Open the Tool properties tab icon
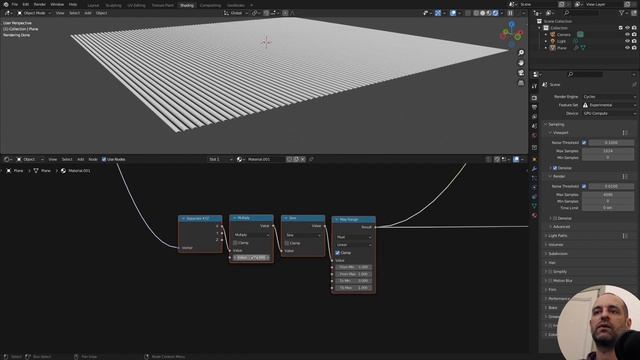 coord(534,86)
